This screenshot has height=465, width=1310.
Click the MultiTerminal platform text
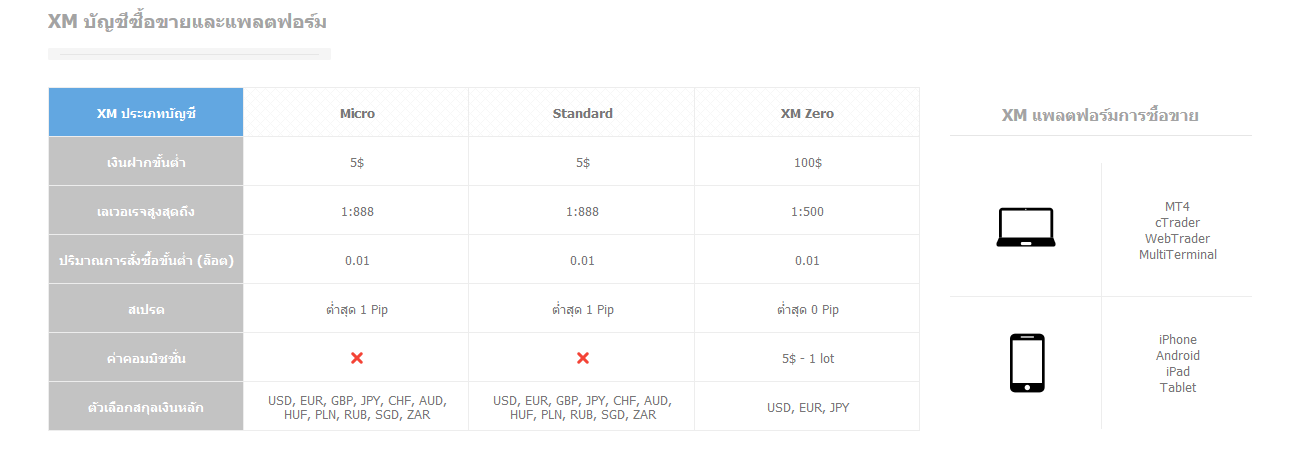1177,255
